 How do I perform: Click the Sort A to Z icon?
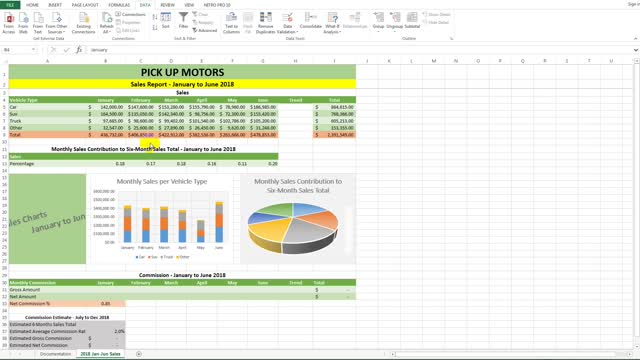[x=155, y=17]
